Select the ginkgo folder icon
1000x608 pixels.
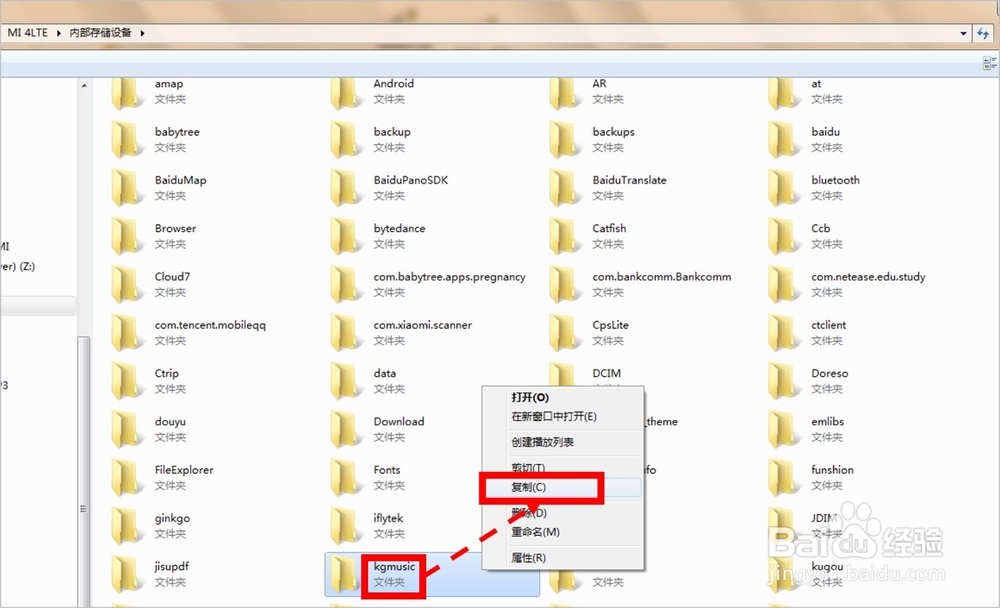pyautogui.click(x=126, y=526)
